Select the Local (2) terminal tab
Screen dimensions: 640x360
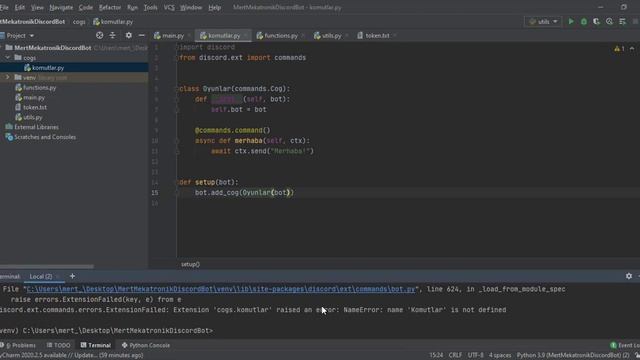pos(40,276)
